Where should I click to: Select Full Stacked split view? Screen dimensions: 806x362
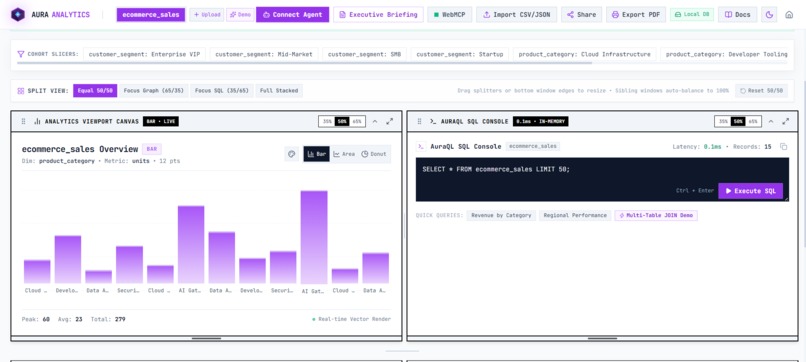(x=279, y=90)
